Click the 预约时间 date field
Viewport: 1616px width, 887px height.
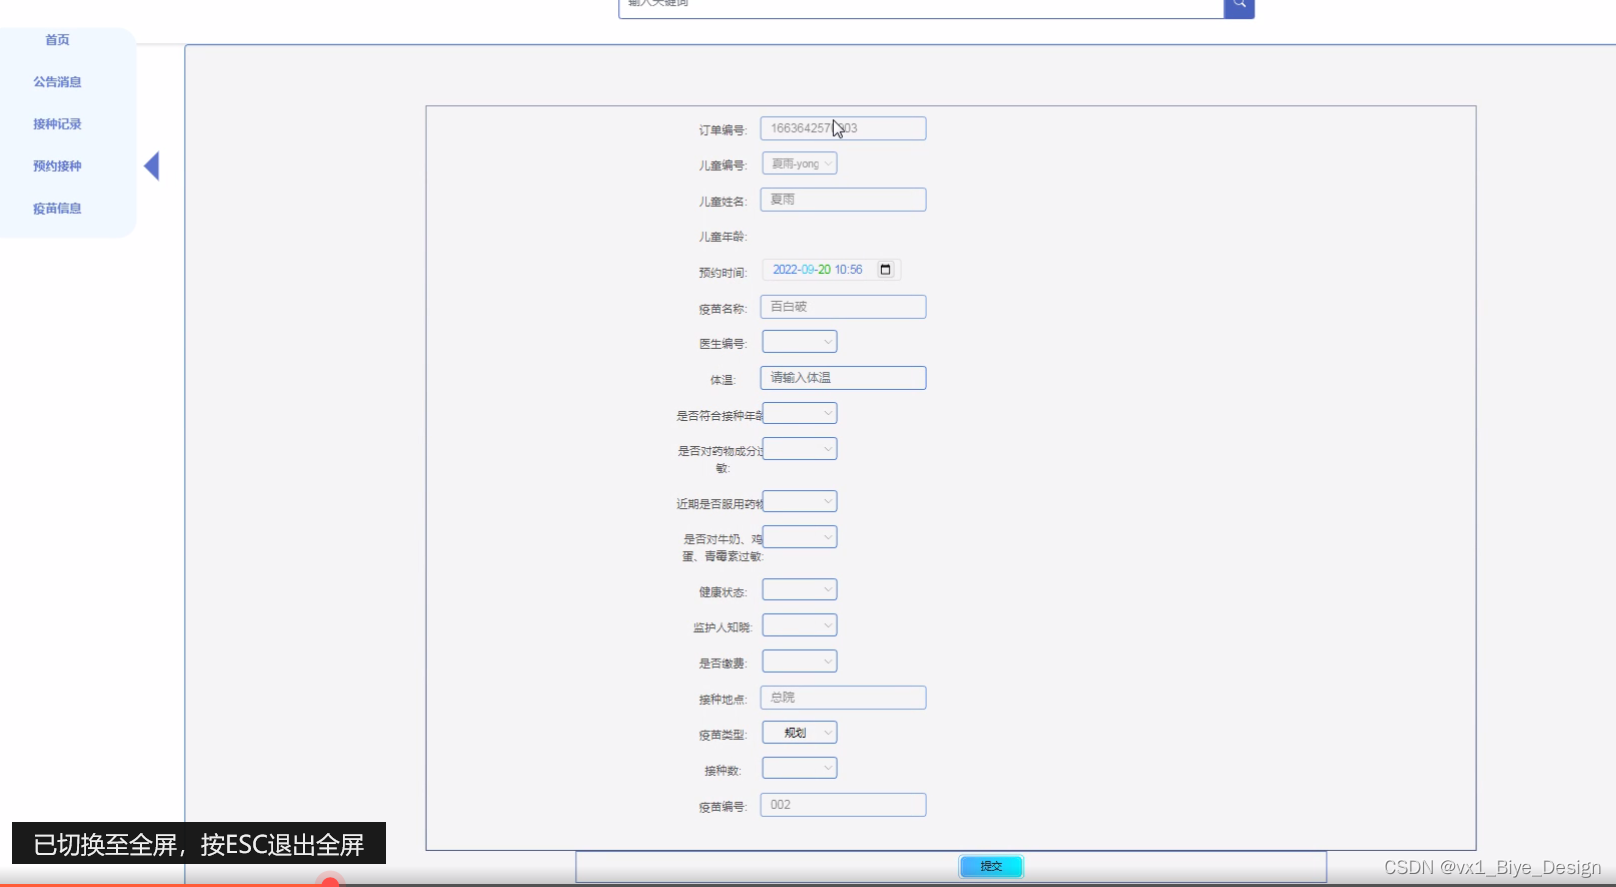point(831,270)
